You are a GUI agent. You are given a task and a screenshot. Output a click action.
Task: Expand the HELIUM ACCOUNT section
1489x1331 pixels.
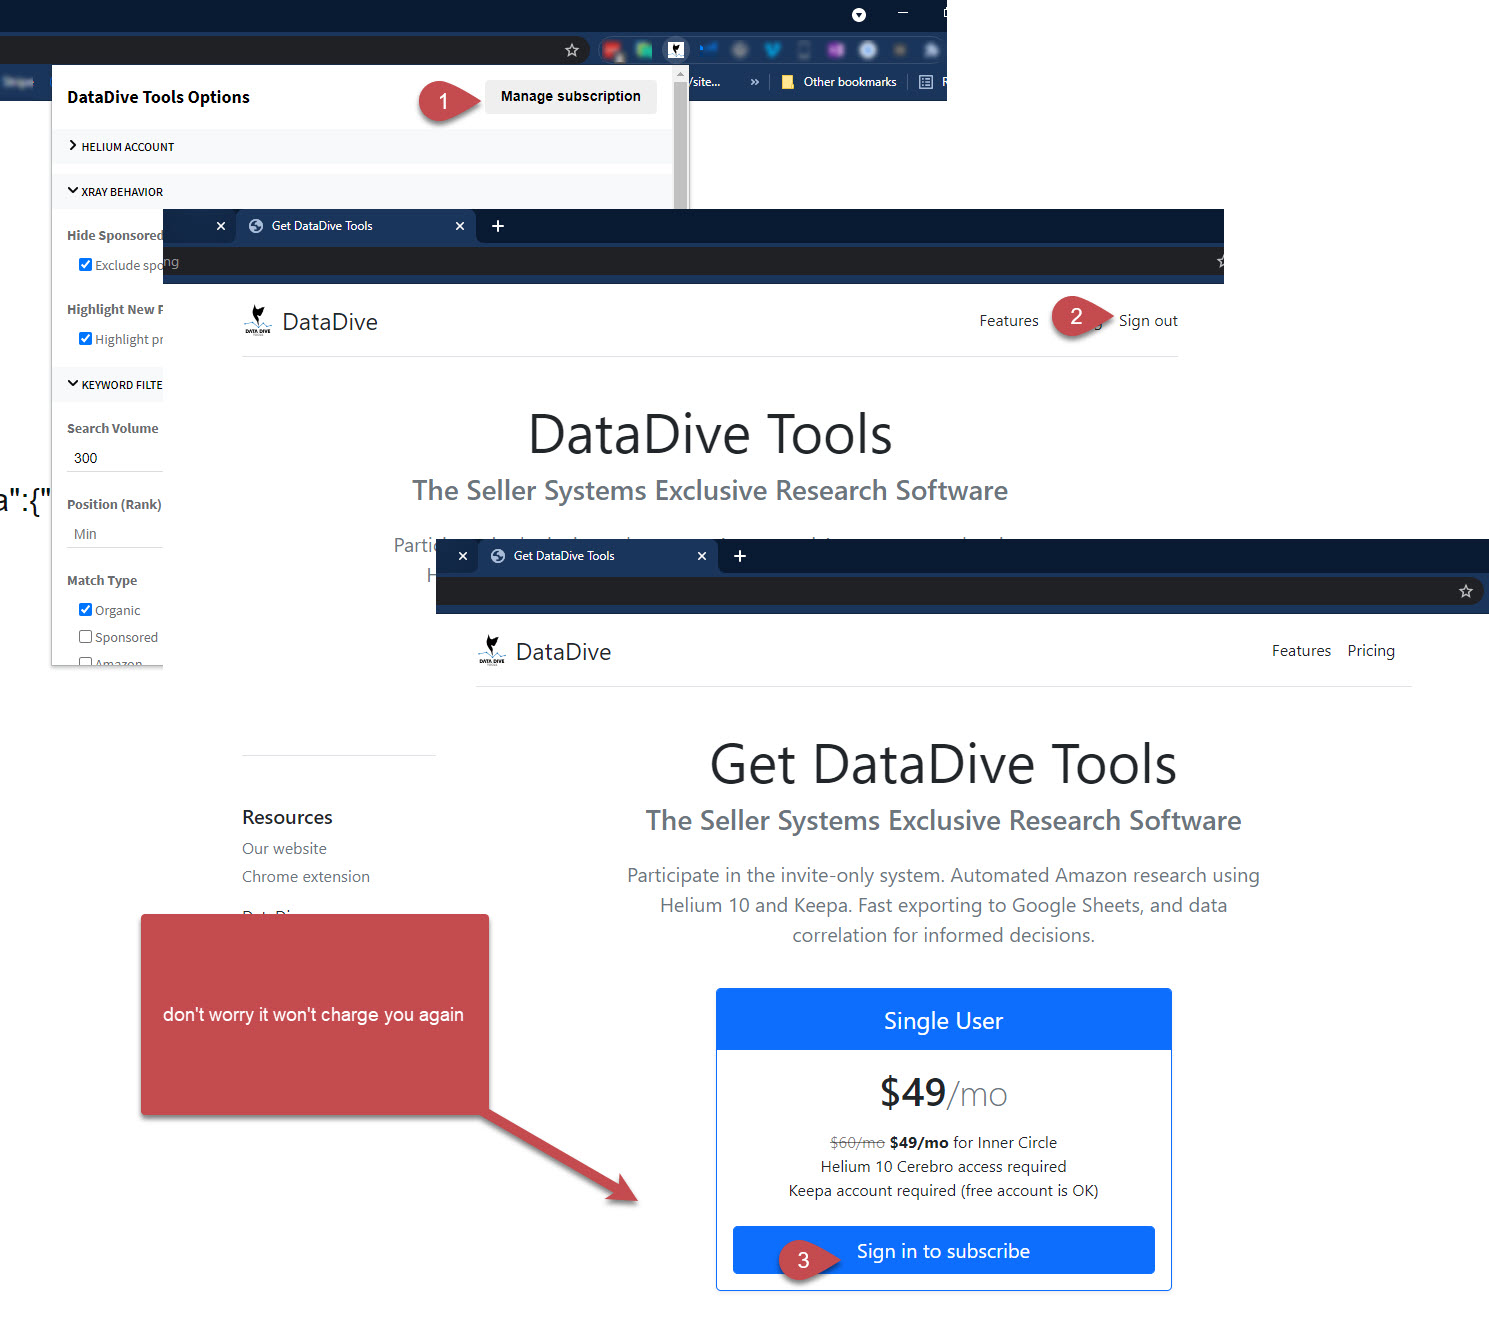pos(362,146)
